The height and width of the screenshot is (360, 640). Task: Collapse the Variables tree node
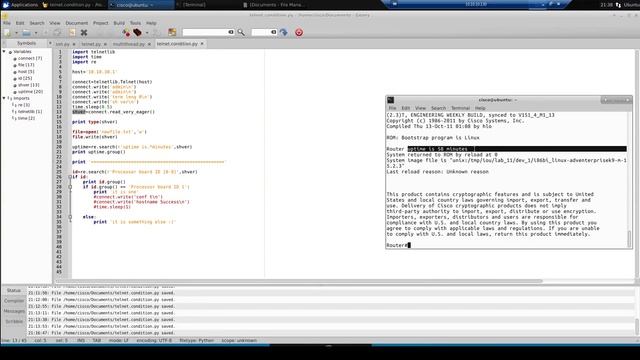(x=4, y=52)
